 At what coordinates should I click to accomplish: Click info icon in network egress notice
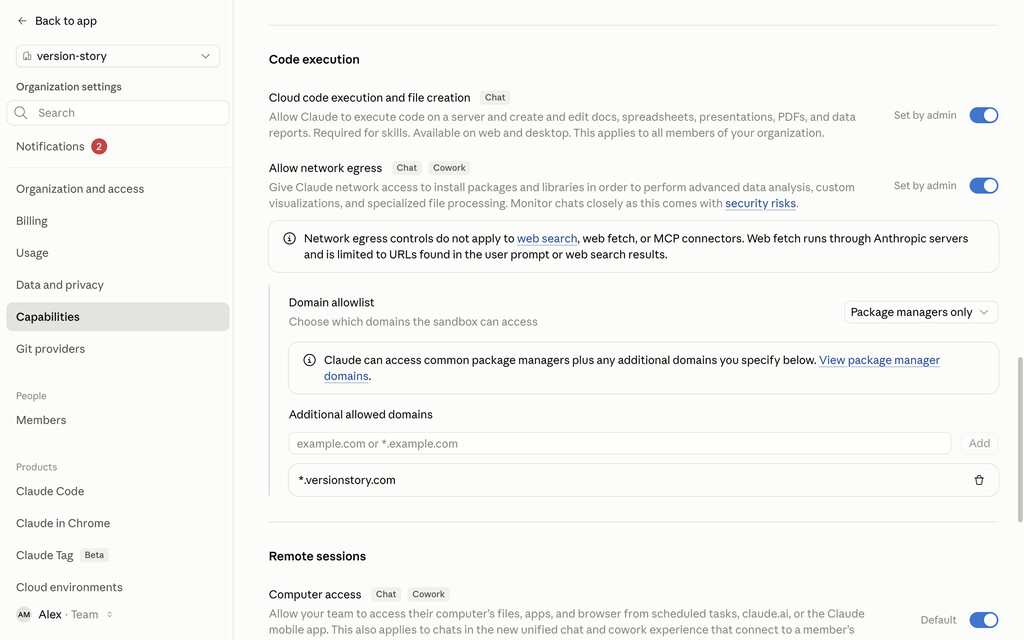point(289,238)
